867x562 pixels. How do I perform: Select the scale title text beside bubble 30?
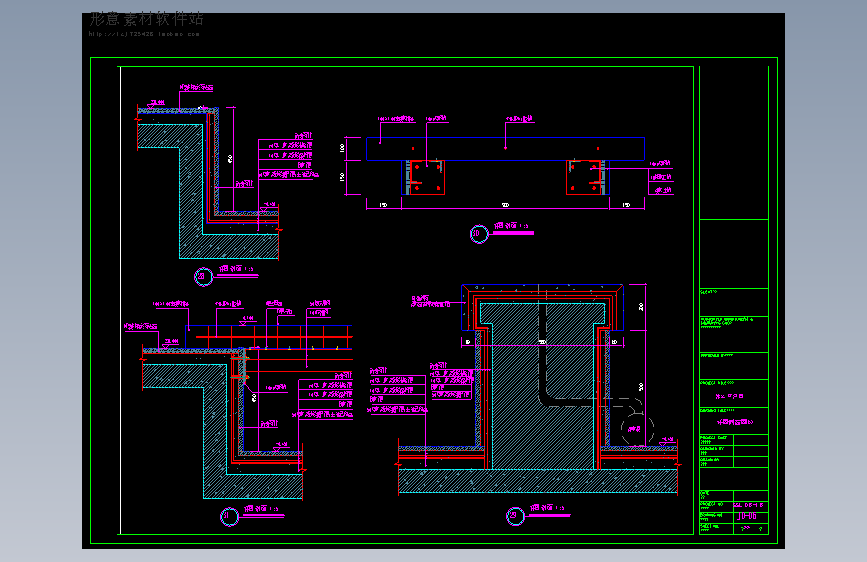511,226
